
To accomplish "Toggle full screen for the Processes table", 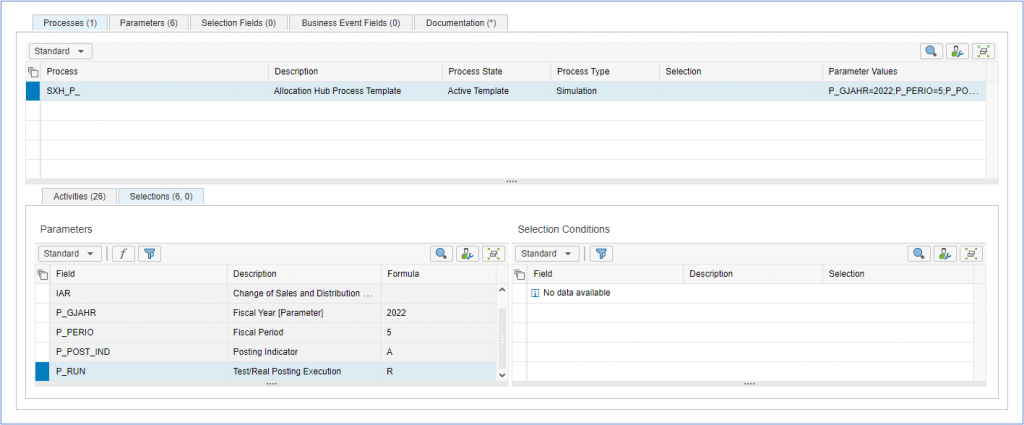I will coord(984,51).
